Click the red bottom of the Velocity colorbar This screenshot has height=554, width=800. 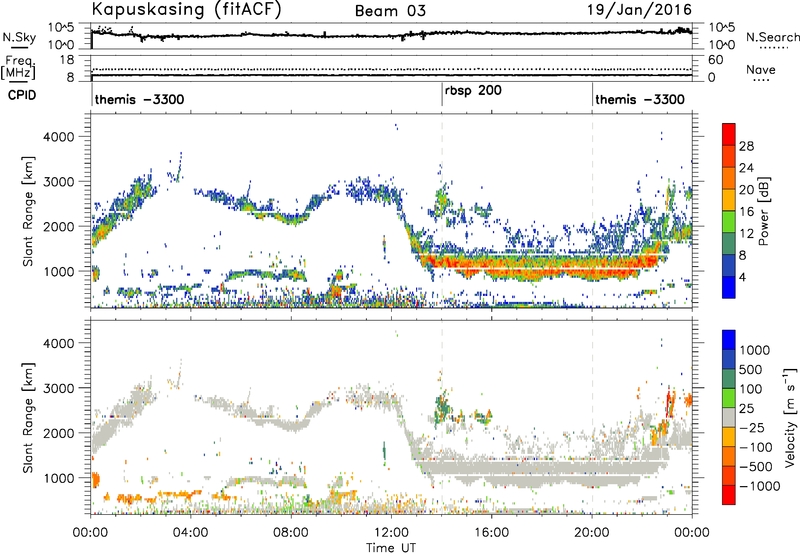tap(729, 495)
